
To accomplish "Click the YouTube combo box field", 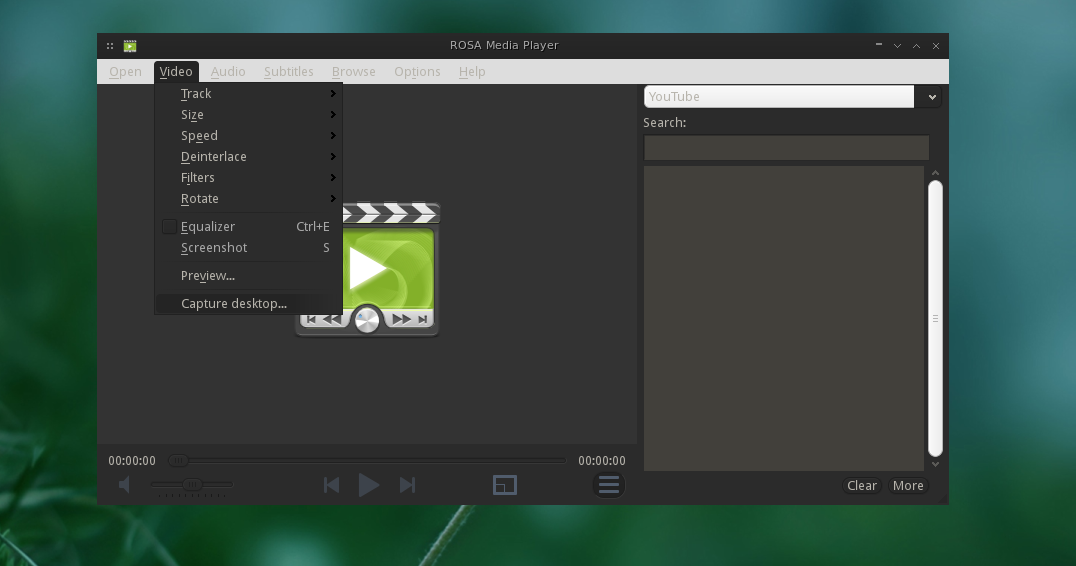I will [779, 97].
